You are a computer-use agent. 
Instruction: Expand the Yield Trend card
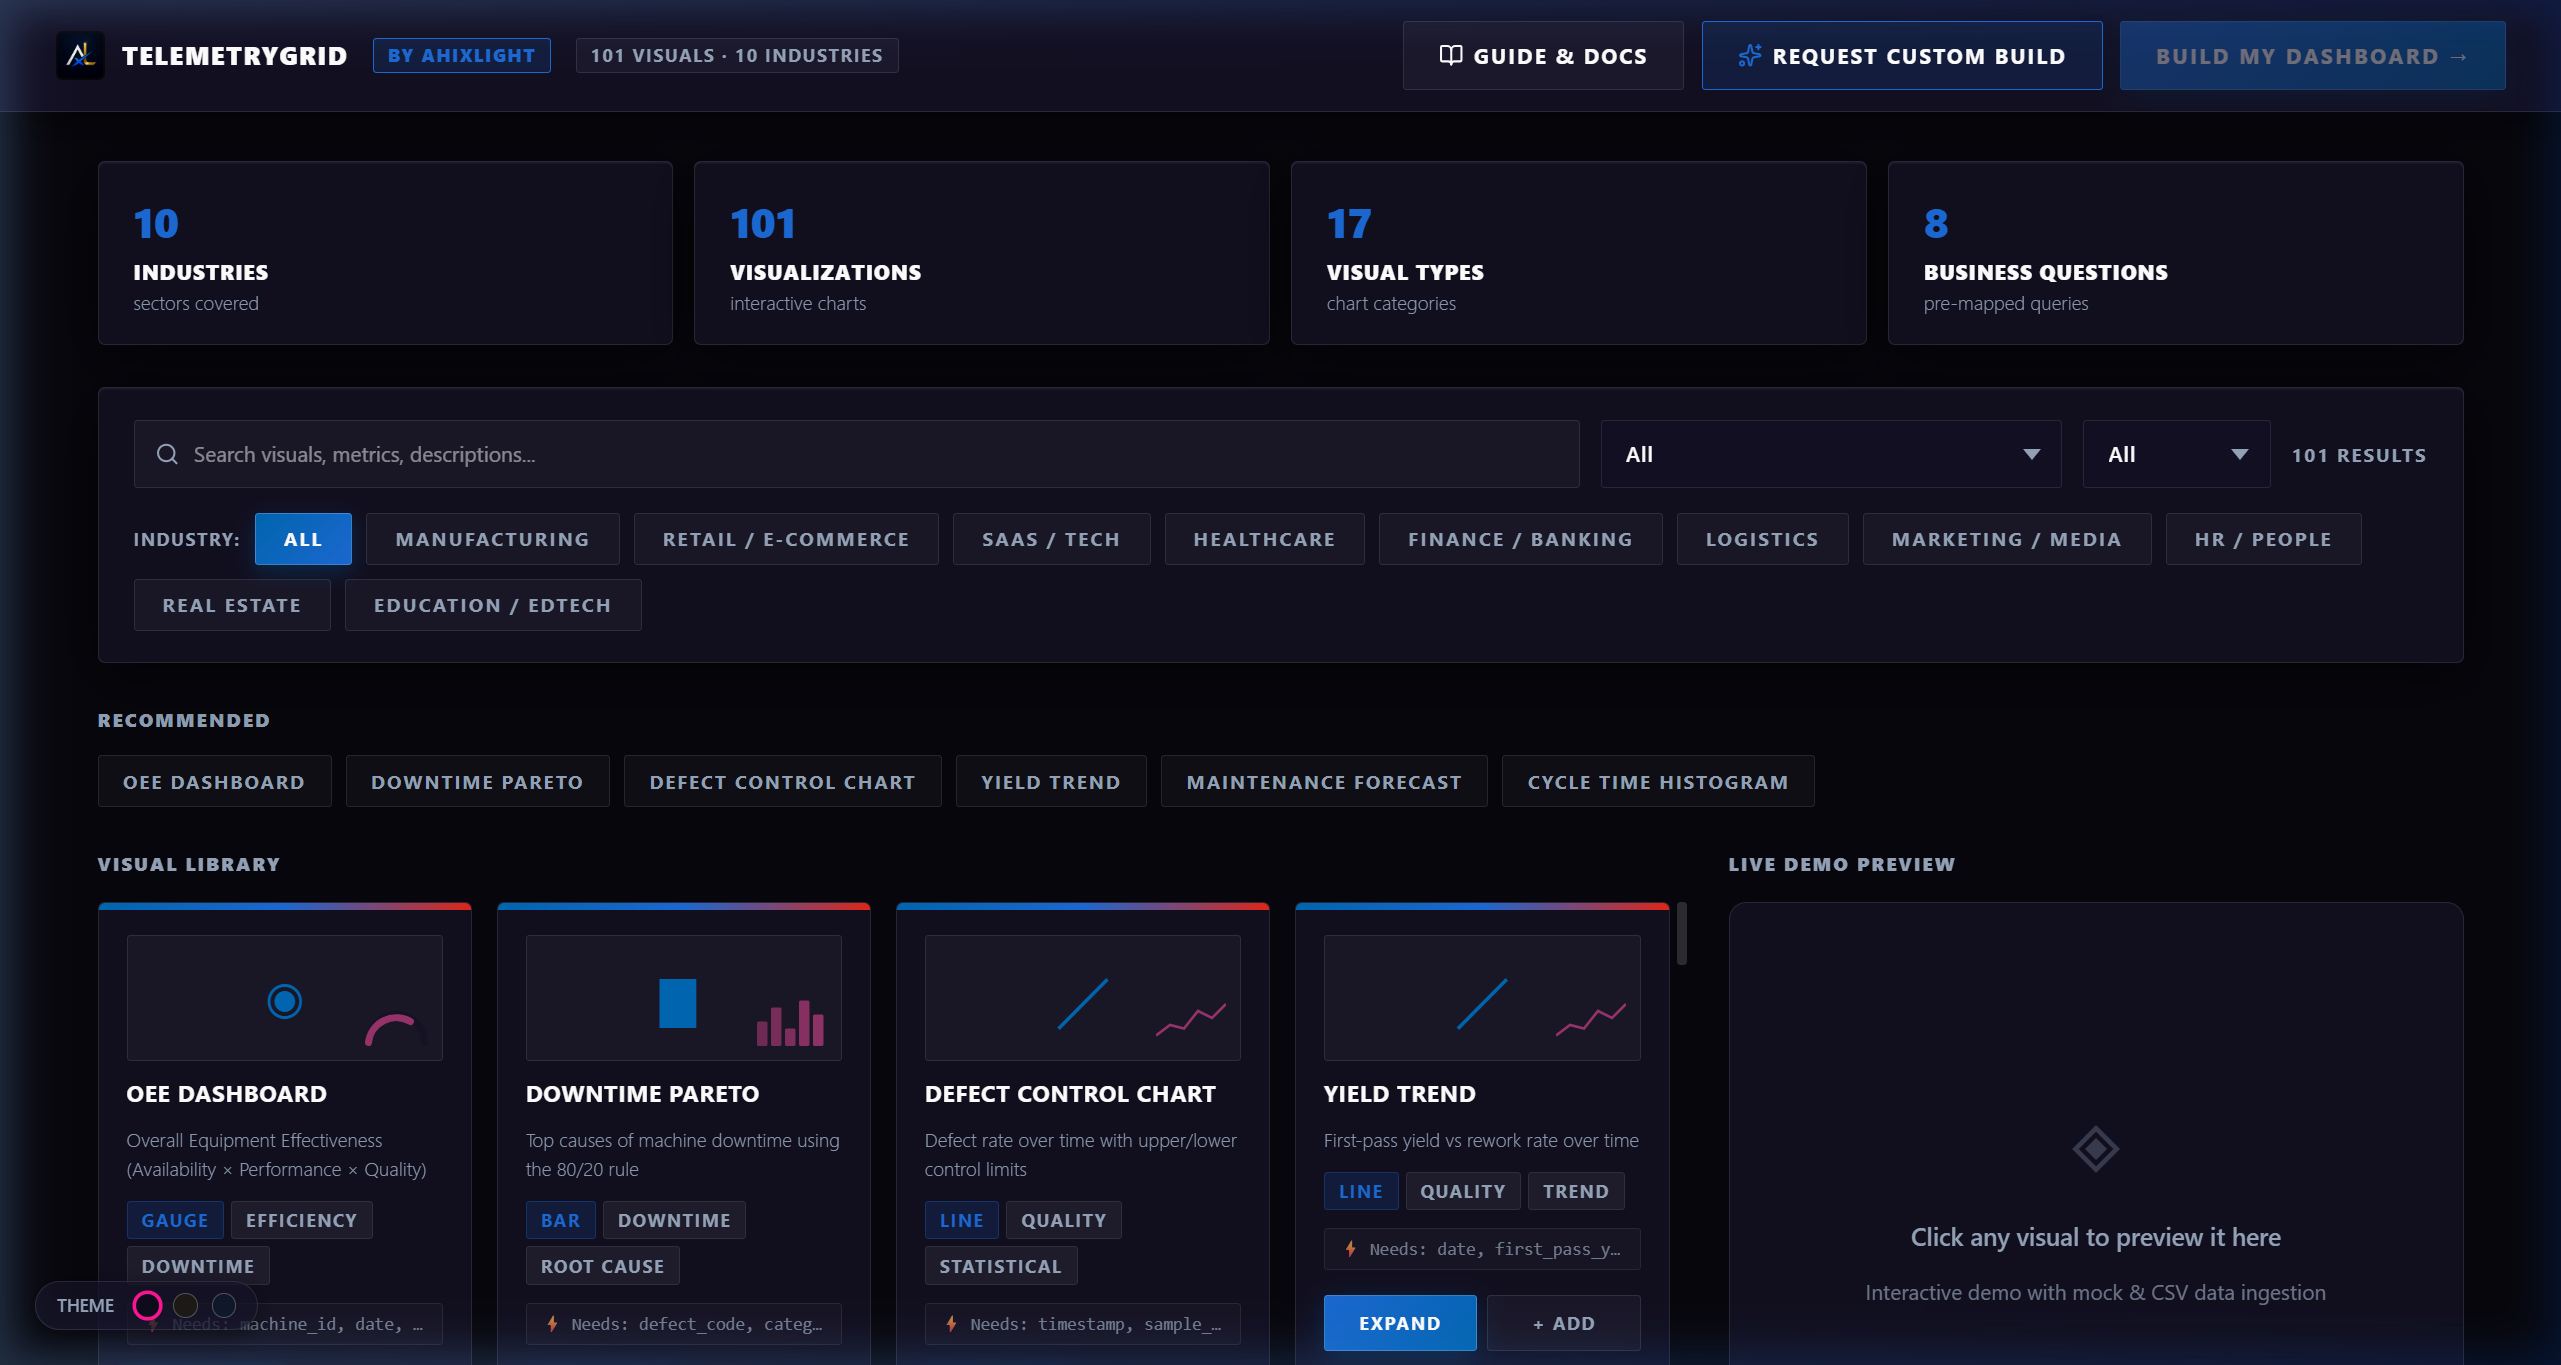[1400, 1323]
